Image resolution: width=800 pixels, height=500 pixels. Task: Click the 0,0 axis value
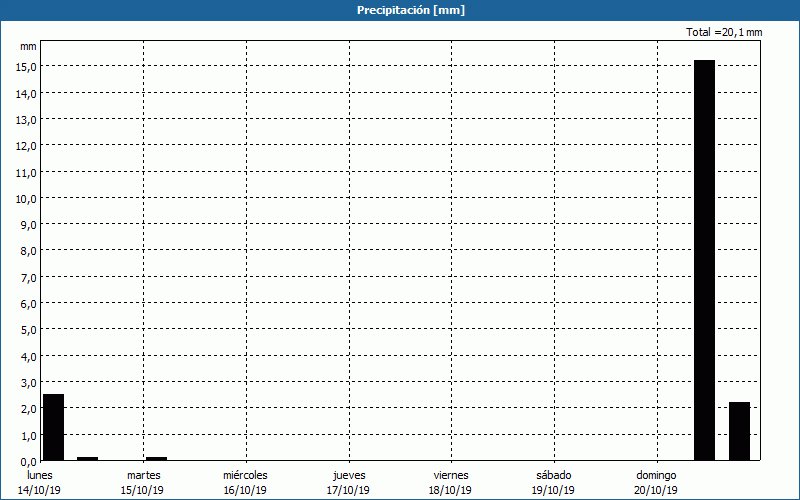point(29,462)
